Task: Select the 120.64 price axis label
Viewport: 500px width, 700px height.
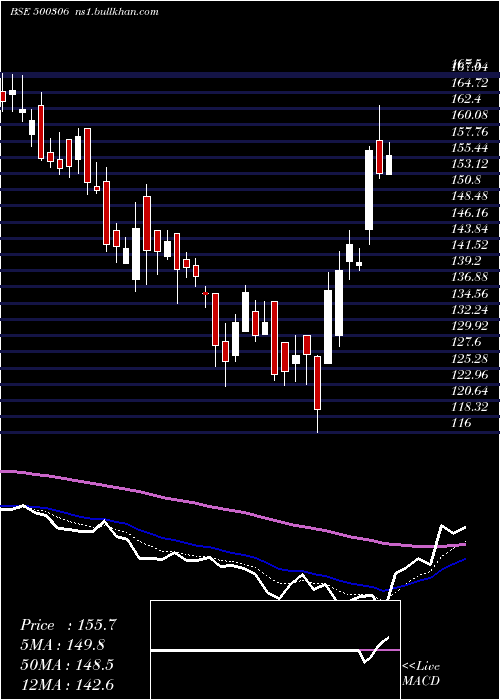Action: coord(470,391)
